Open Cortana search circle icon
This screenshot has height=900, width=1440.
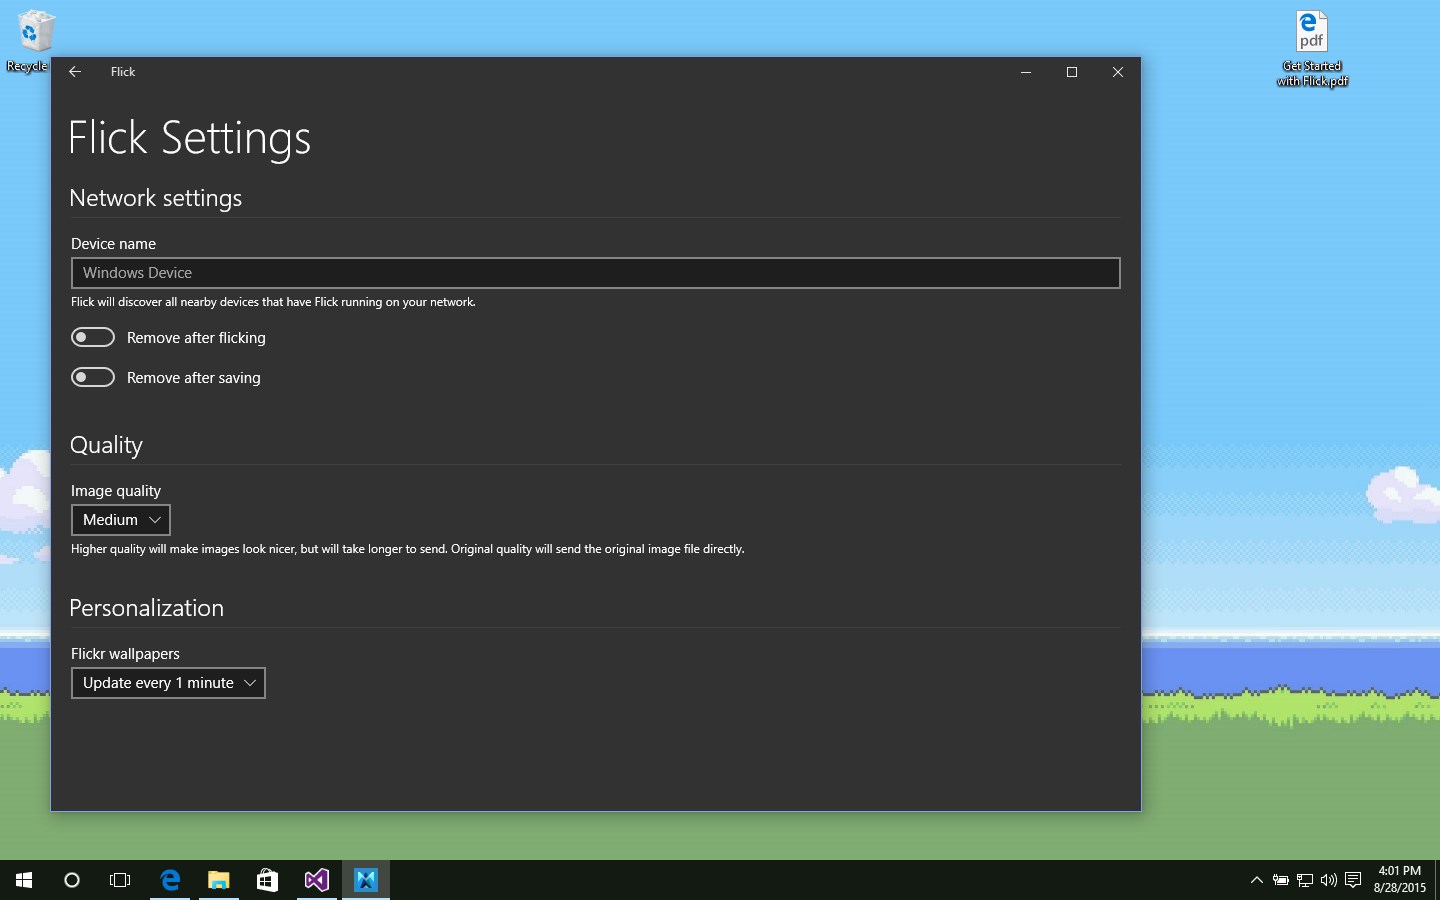(x=72, y=880)
